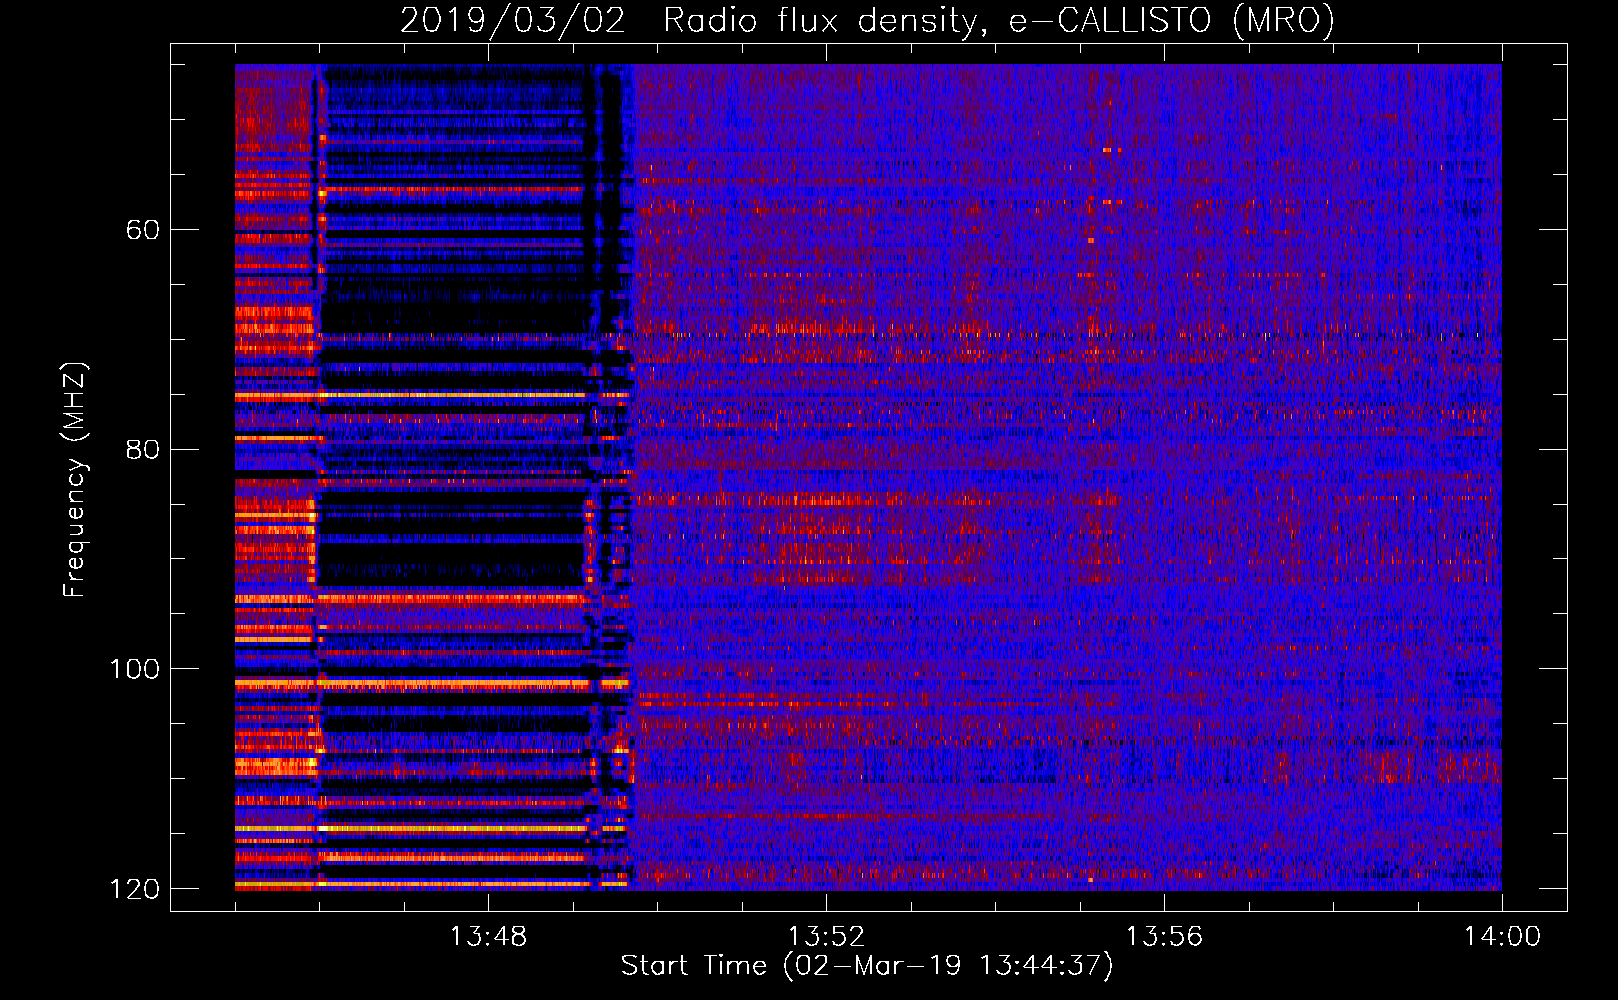The width and height of the screenshot is (1618, 1000).
Task: Click the 'Start Time (02-Mar-19 13:44:37)' x-axis label
Action: click(867, 966)
